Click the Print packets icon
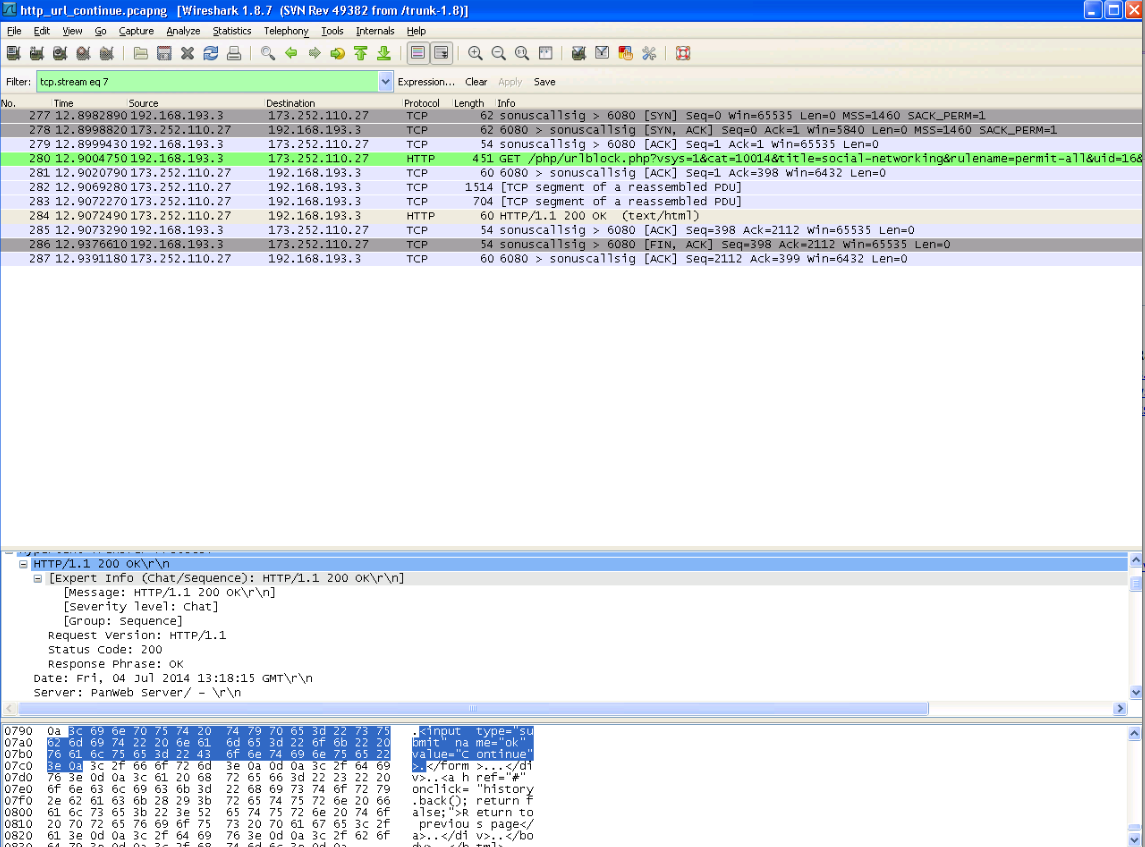This screenshot has width=1145, height=847. 233,54
